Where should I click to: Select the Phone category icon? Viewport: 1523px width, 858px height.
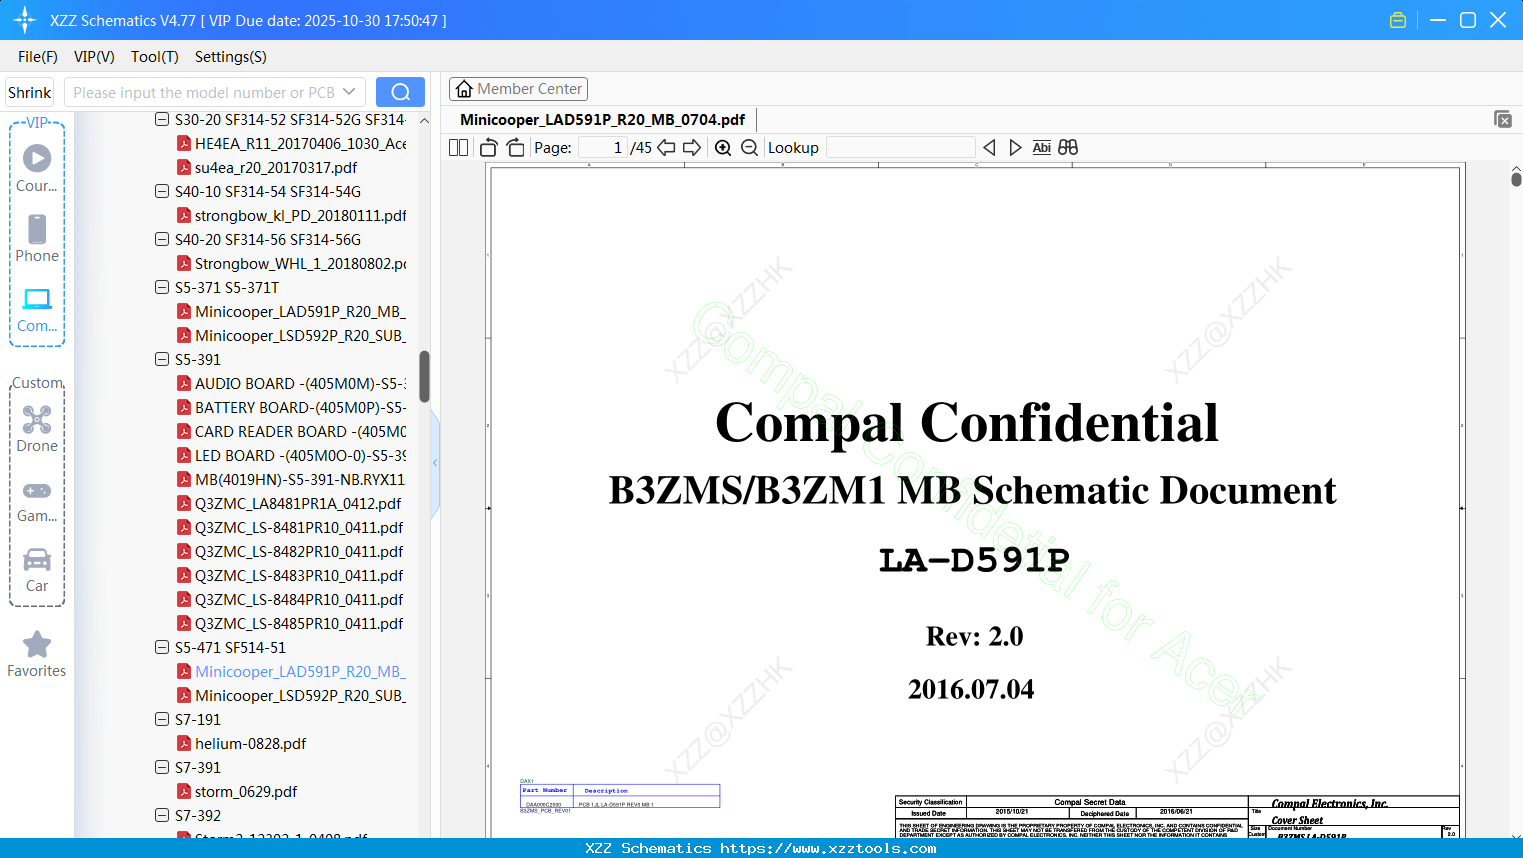pyautogui.click(x=37, y=238)
